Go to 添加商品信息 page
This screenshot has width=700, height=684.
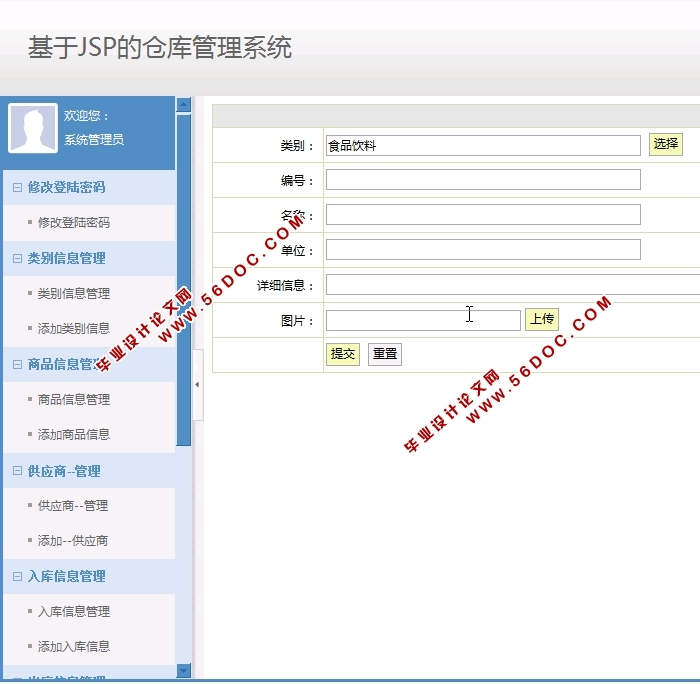click(x=73, y=434)
